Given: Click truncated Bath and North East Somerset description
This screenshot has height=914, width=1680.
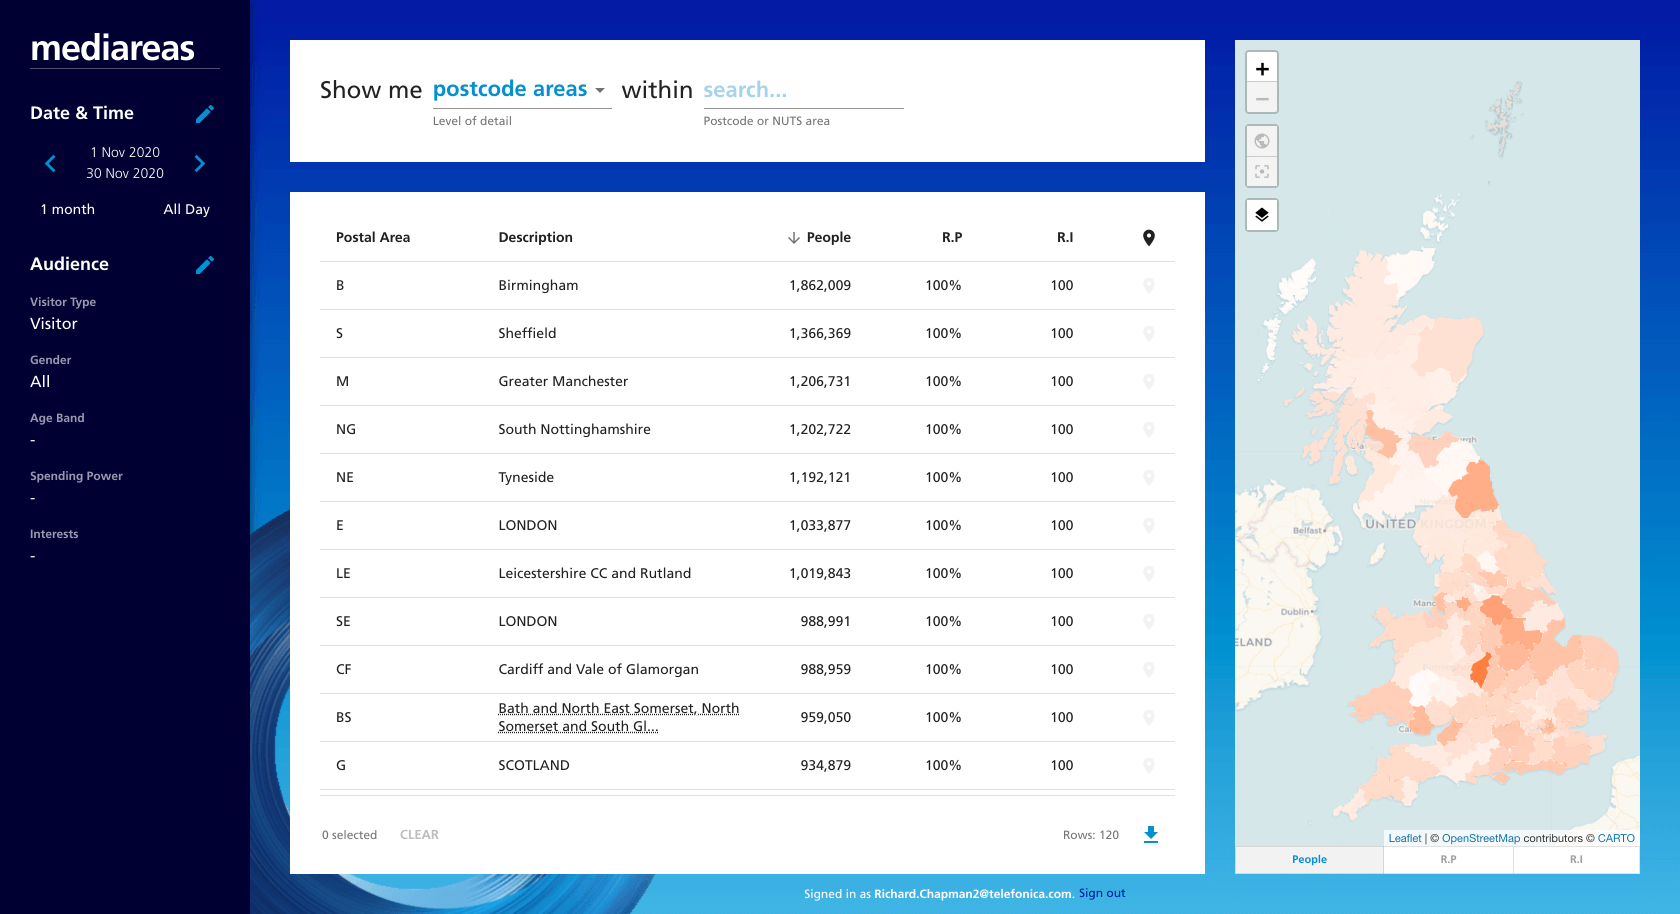Looking at the screenshot, I should tap(619, 718).
